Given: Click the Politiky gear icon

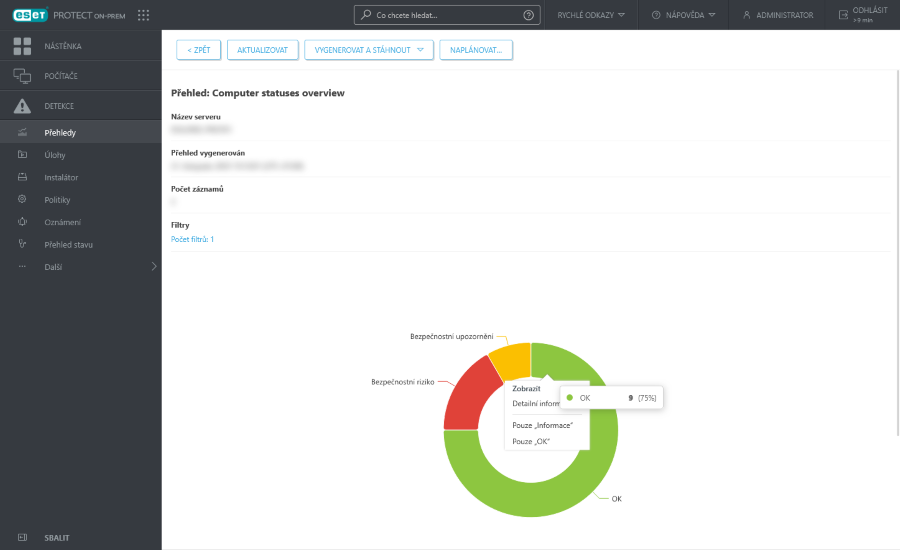Looking at the screenshot, I should (x=22, y=200).
